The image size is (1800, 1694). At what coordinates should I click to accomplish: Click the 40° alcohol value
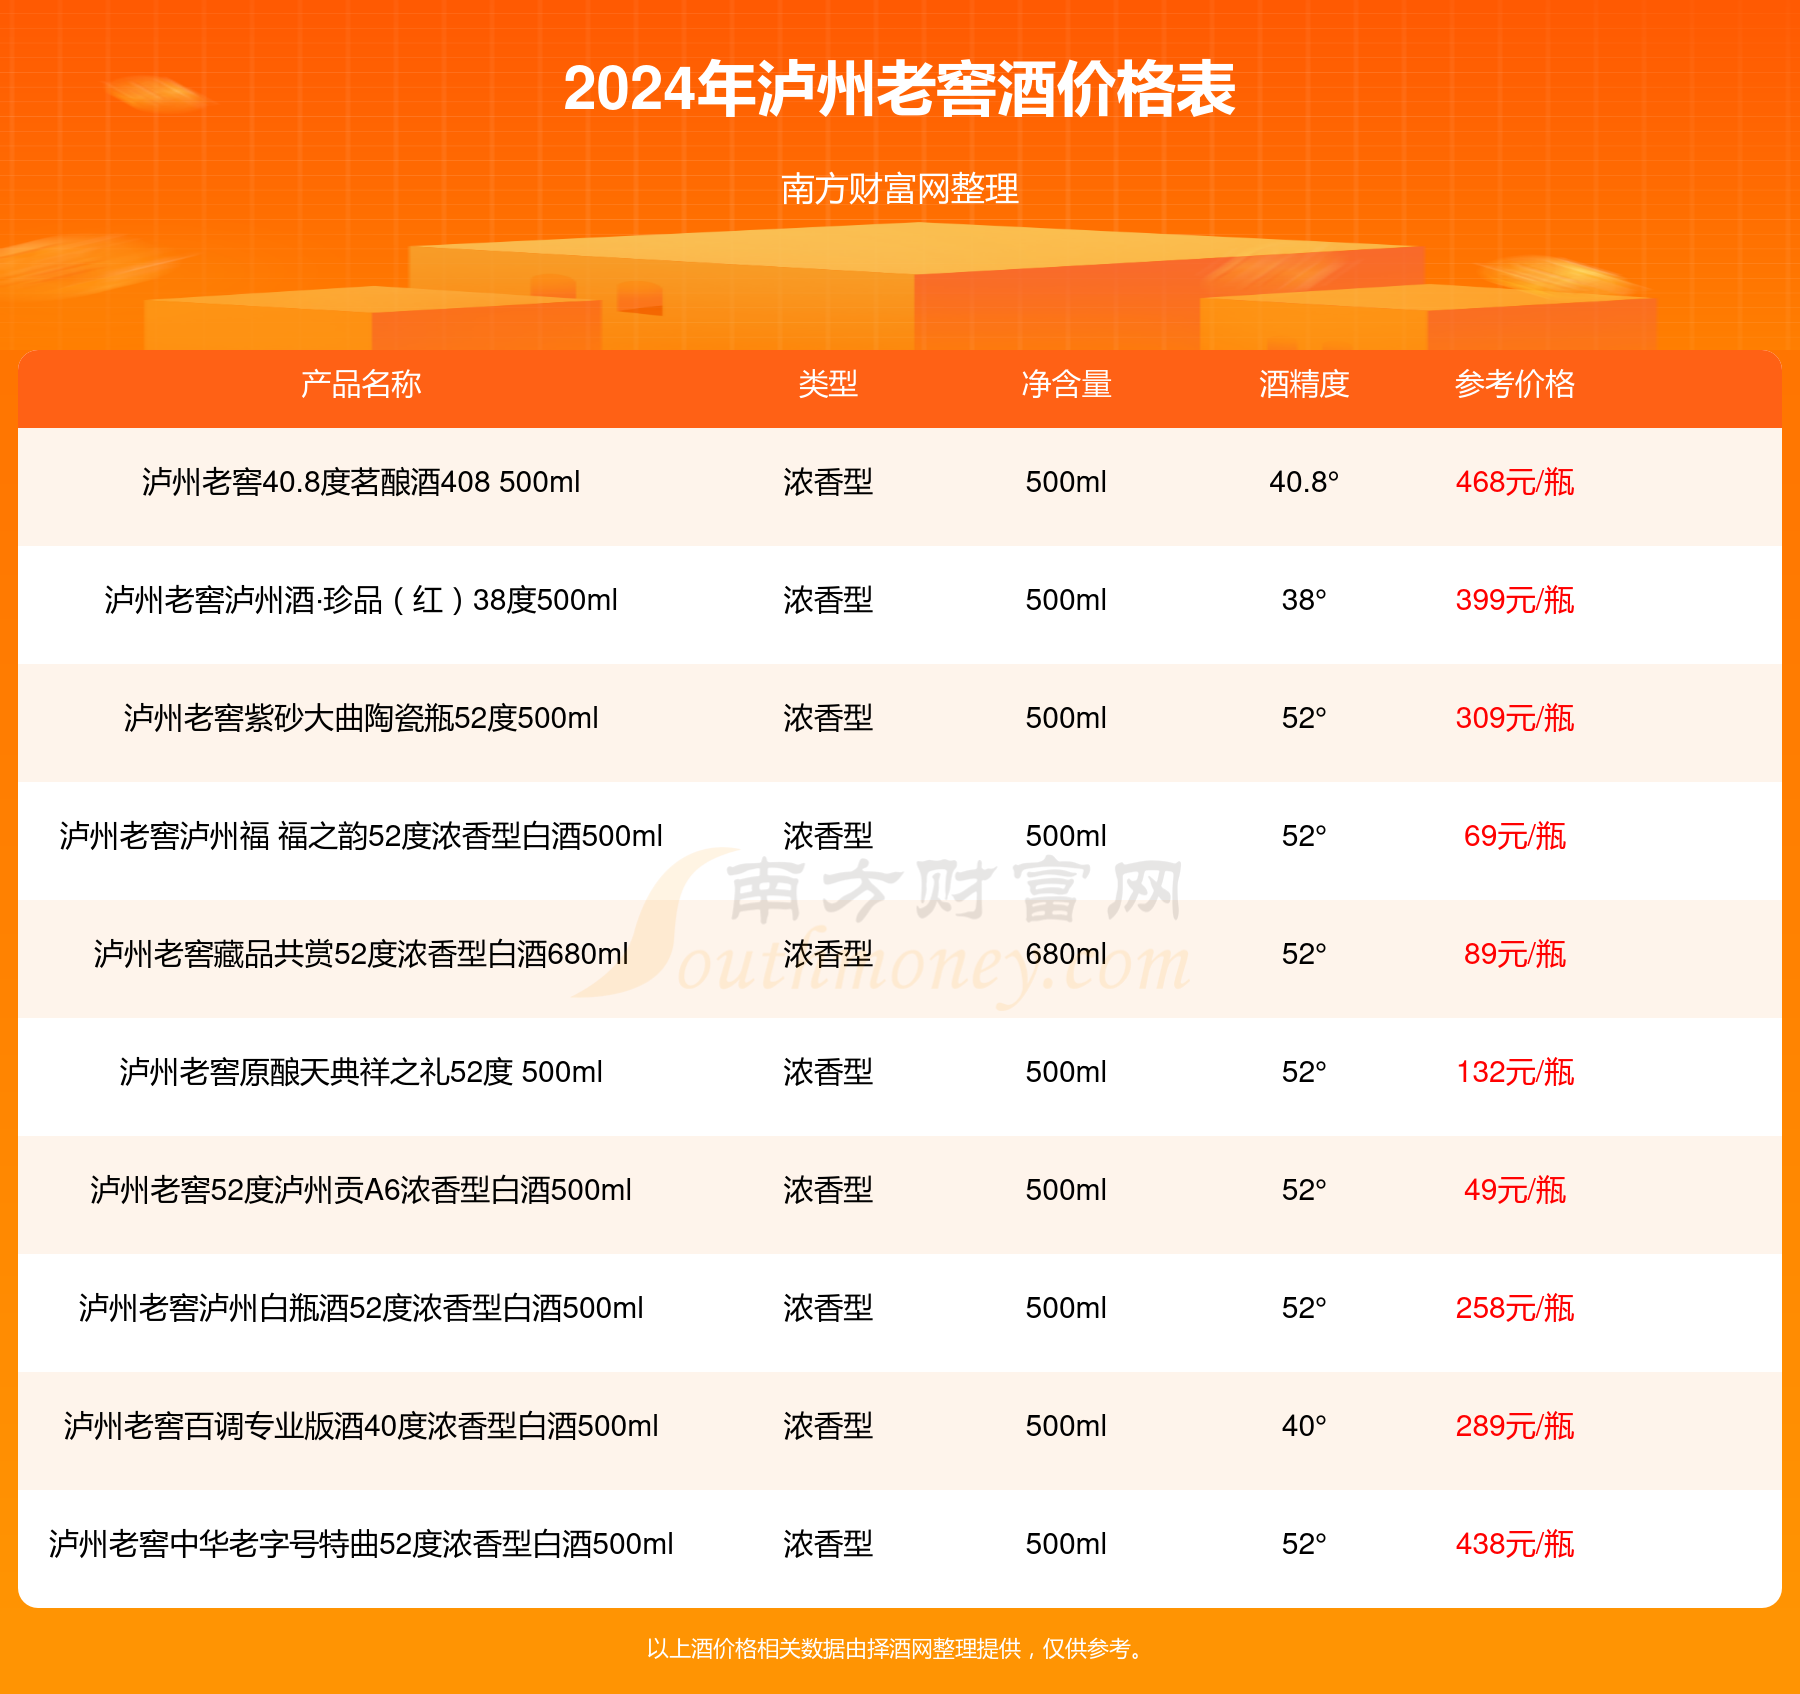(x=1304, y=1426)
